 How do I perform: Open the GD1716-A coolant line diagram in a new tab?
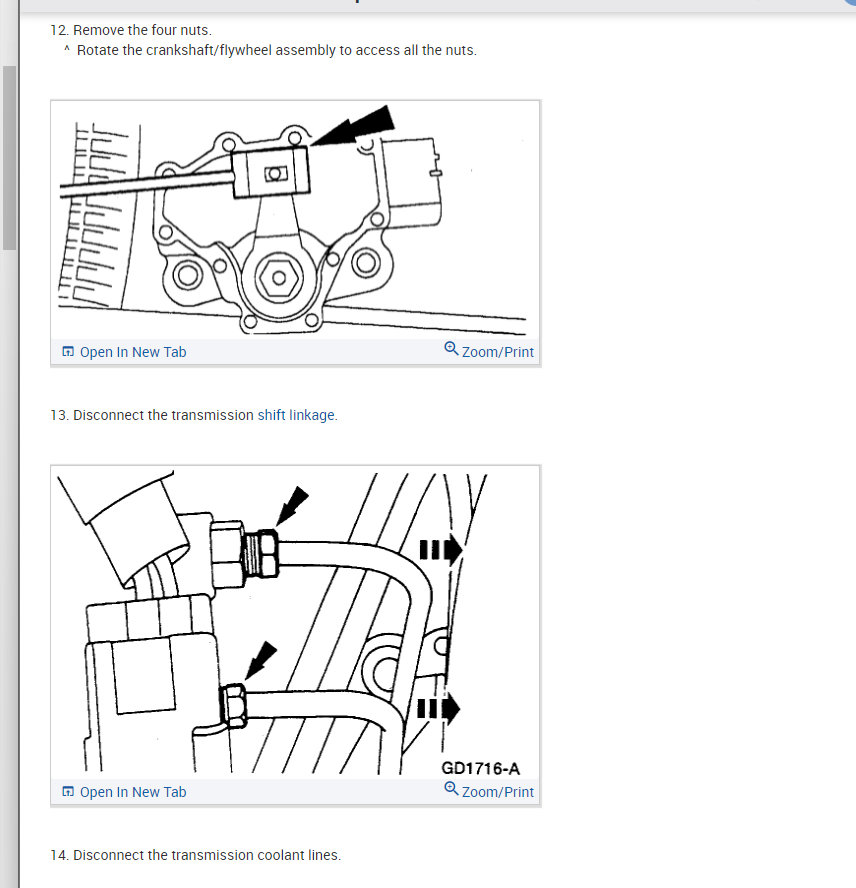click(x=133, y=792)
